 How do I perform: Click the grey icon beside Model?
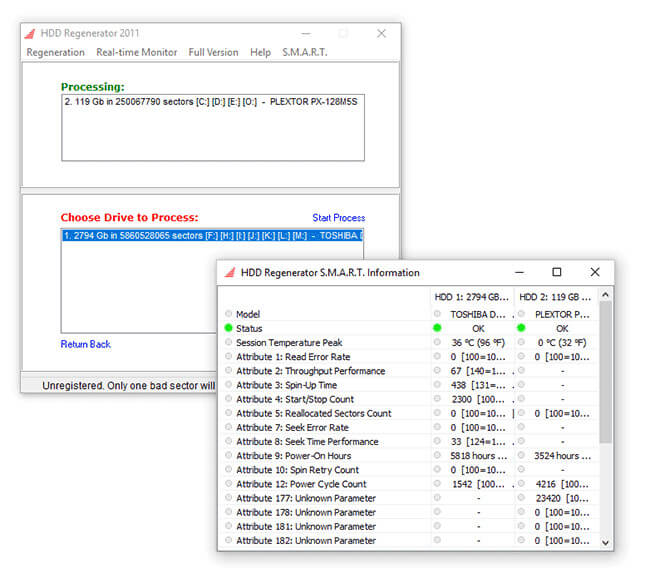coord(228,313)
